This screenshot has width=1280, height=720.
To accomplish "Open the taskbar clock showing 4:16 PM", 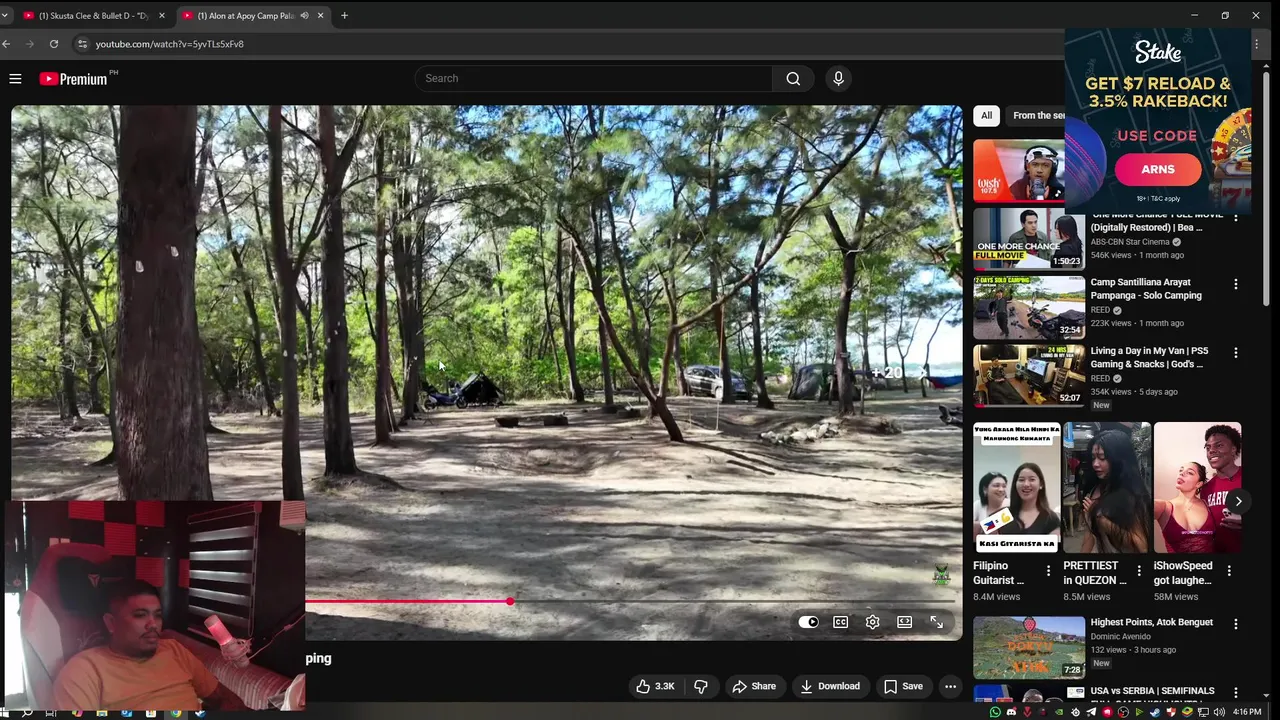I will coord(1247,712).
